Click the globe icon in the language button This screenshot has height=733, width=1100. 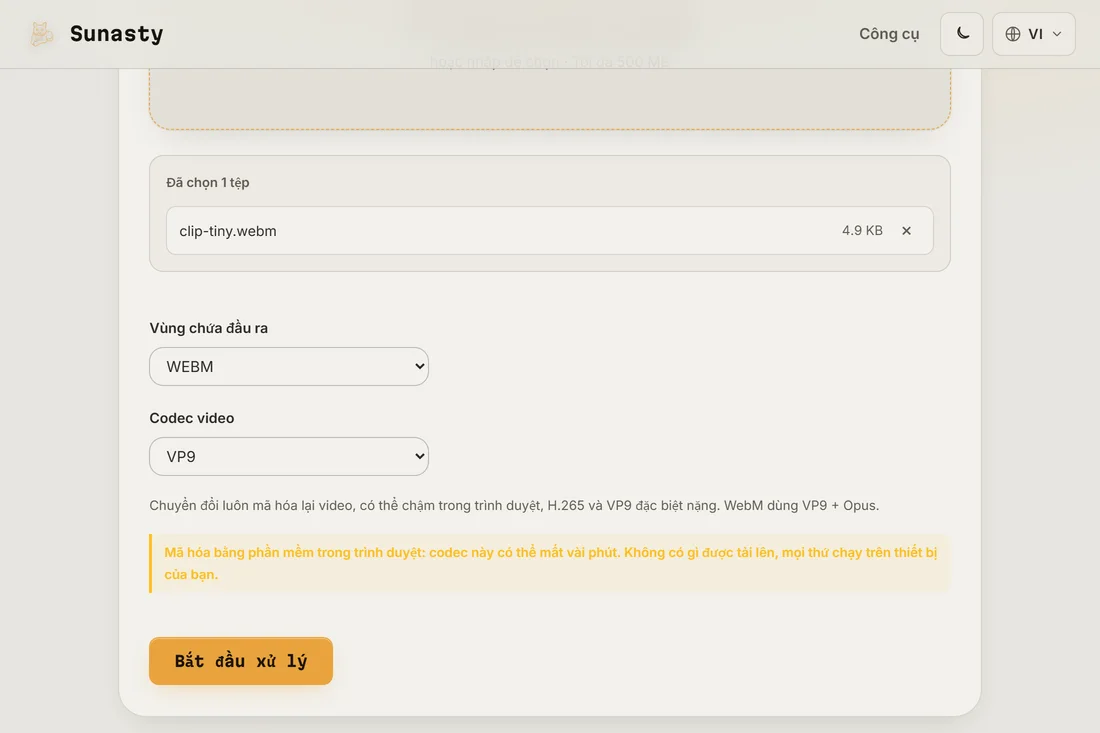[1012, 34]
